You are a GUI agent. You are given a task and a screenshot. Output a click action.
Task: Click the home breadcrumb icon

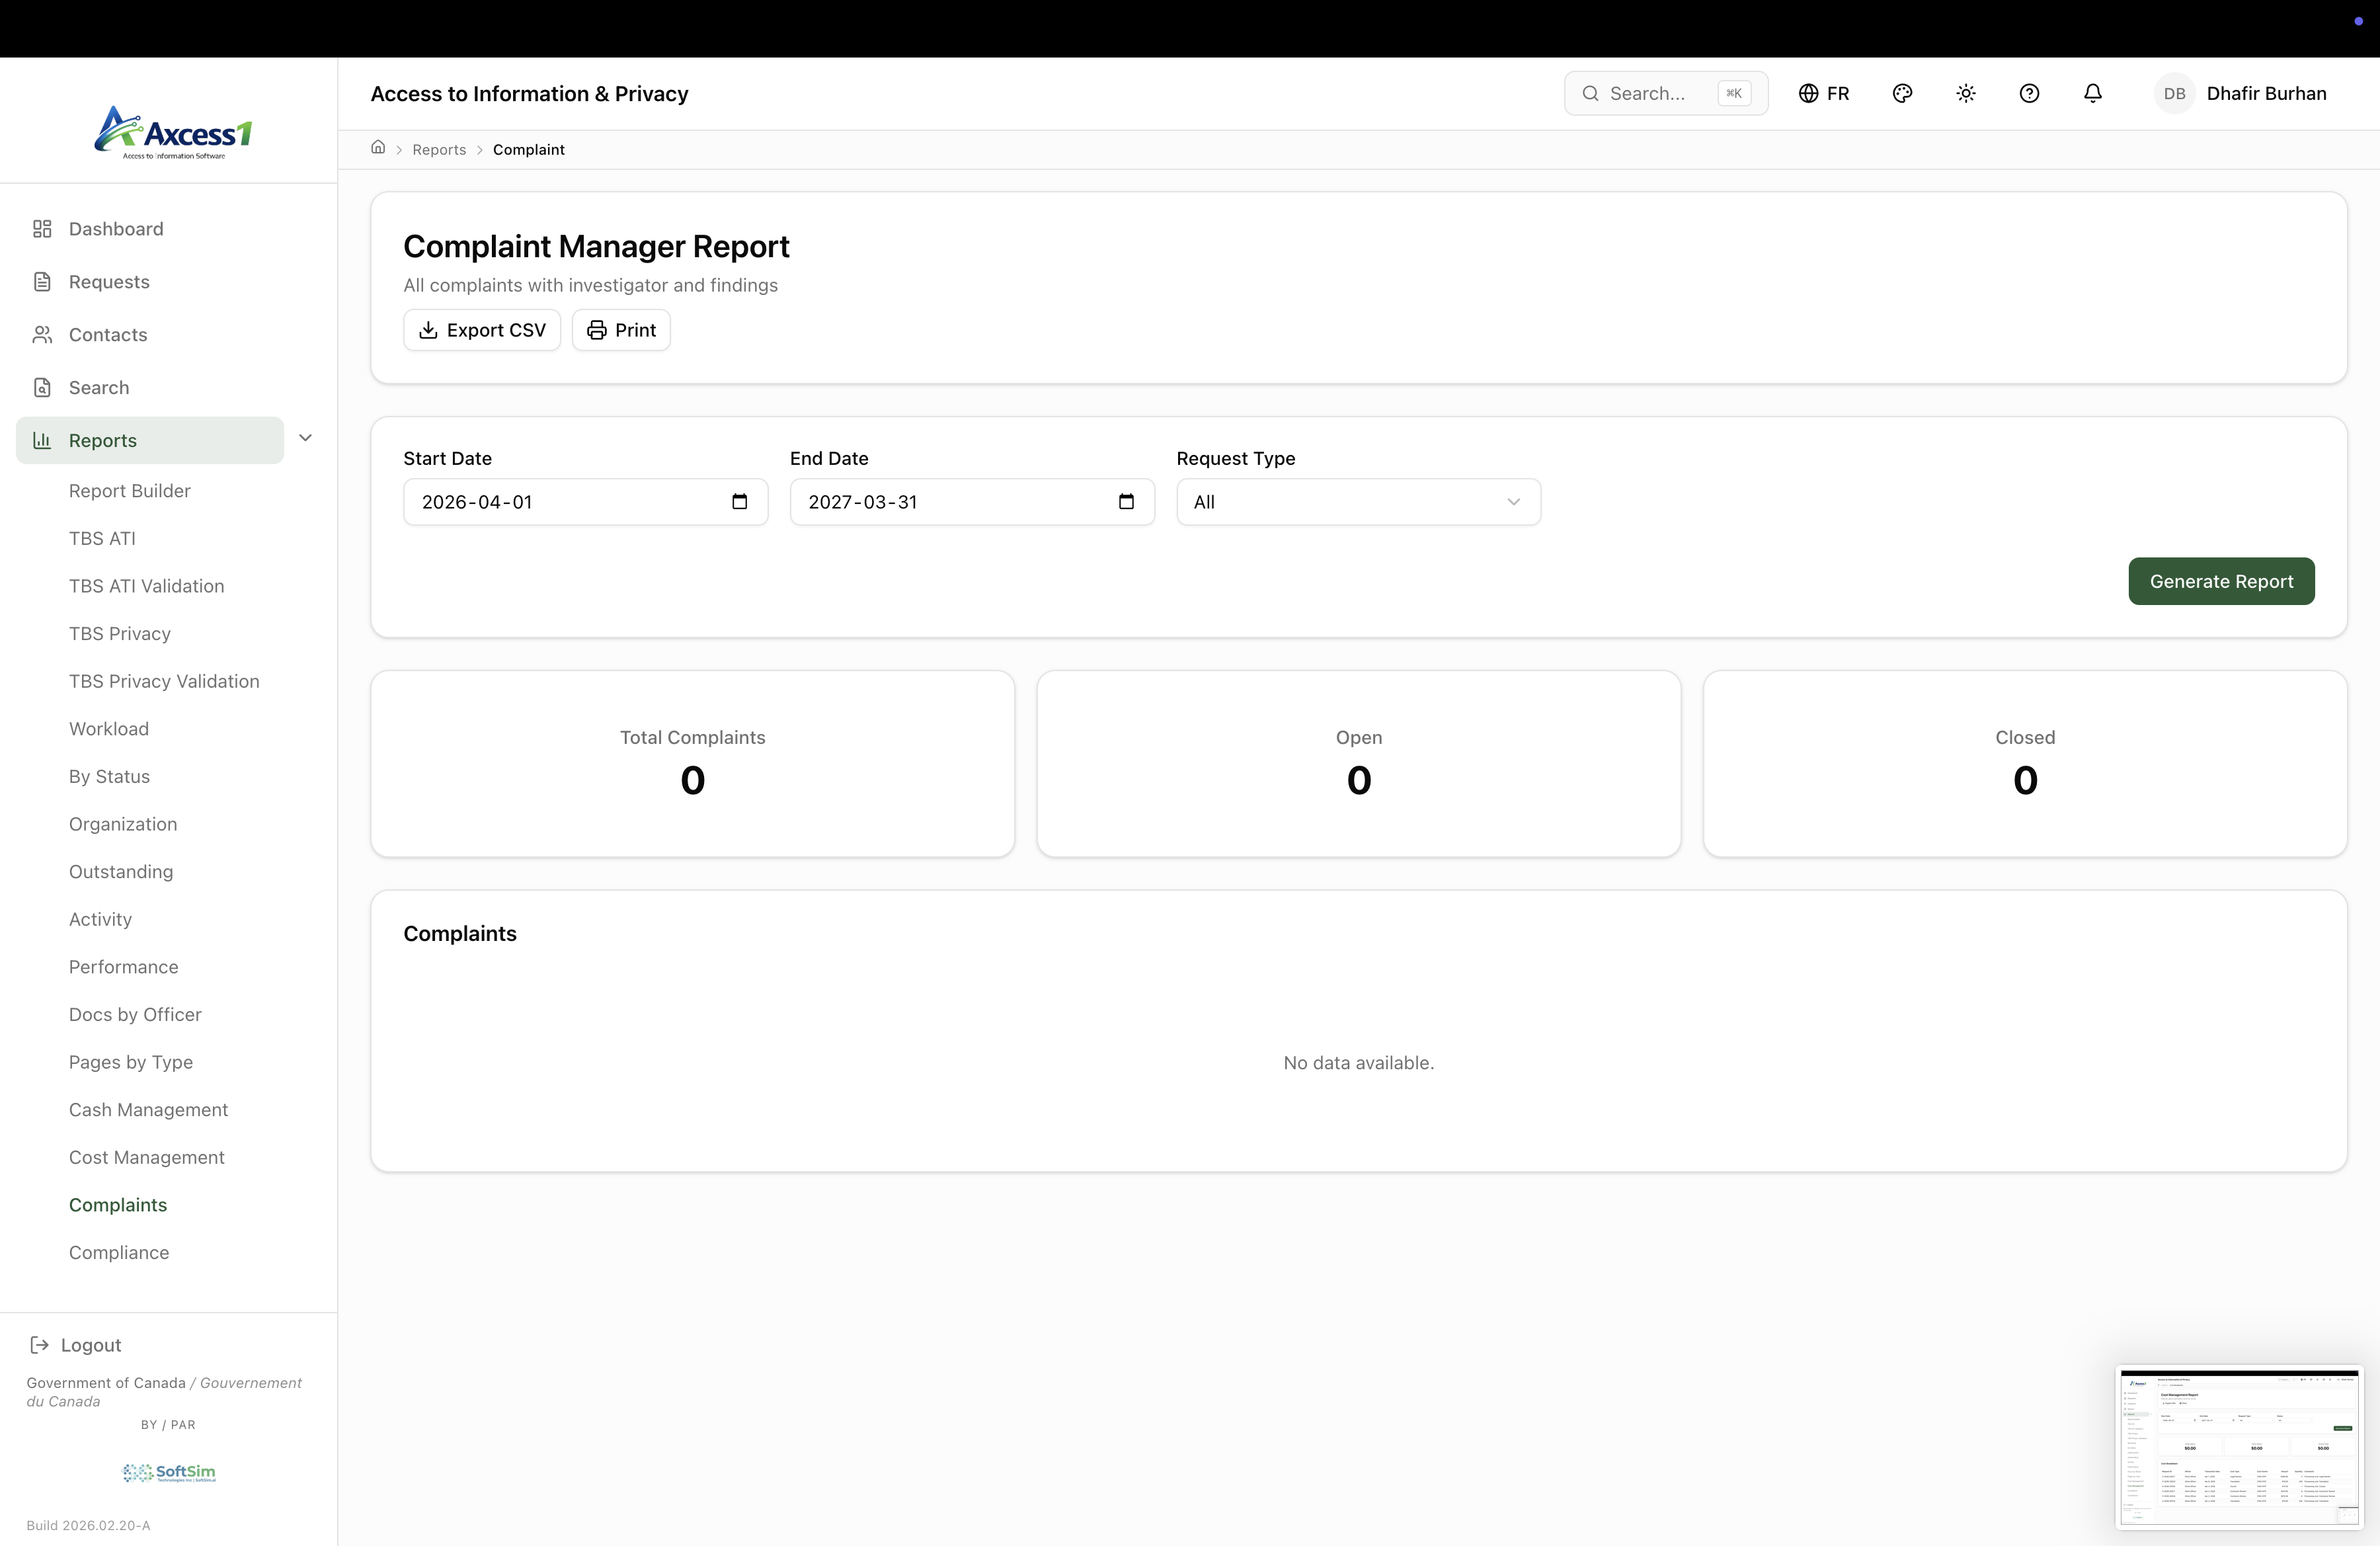tap(378, 148)
